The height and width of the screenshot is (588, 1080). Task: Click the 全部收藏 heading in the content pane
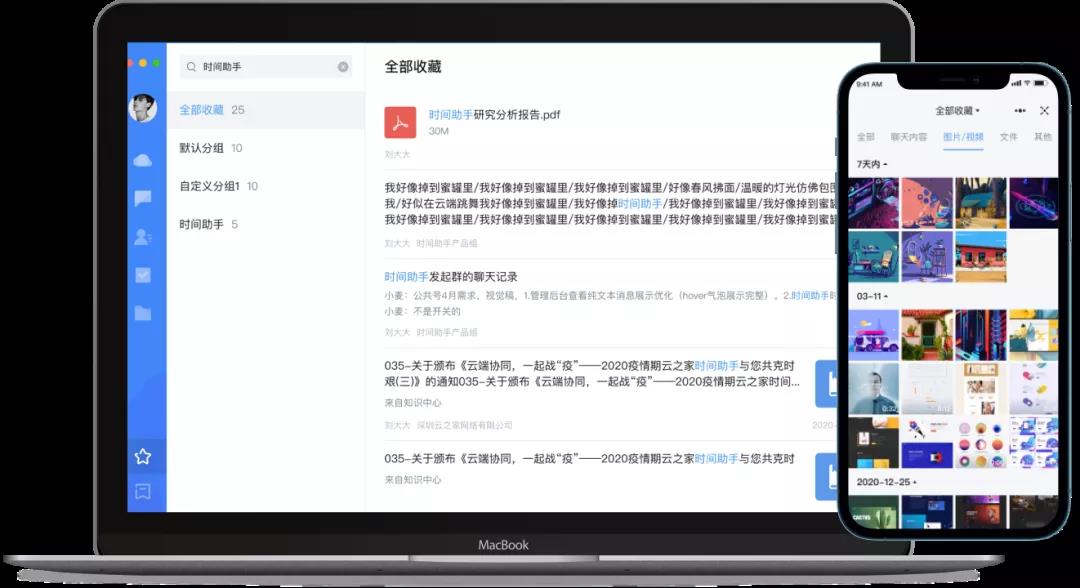(413, 67)
